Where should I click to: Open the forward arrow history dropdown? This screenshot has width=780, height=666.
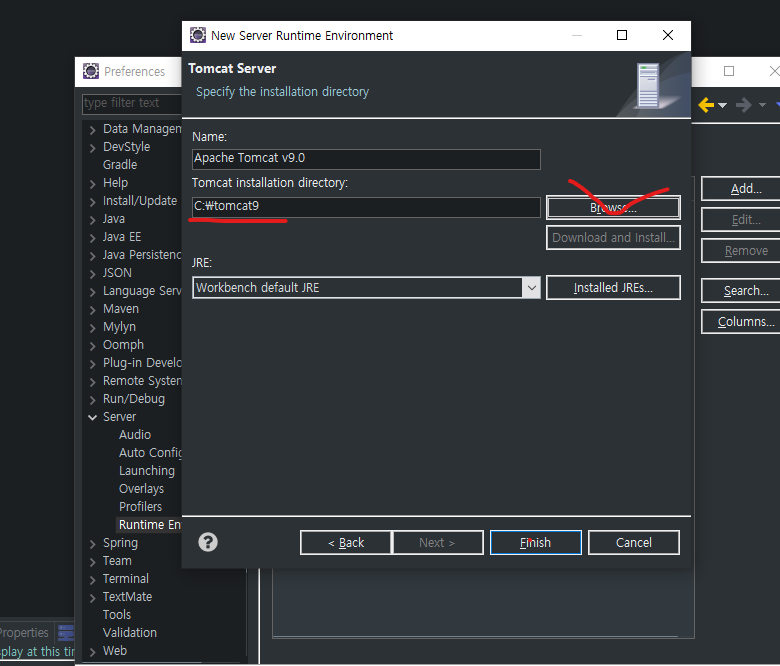pyautogui.click(x=762, y=105)
